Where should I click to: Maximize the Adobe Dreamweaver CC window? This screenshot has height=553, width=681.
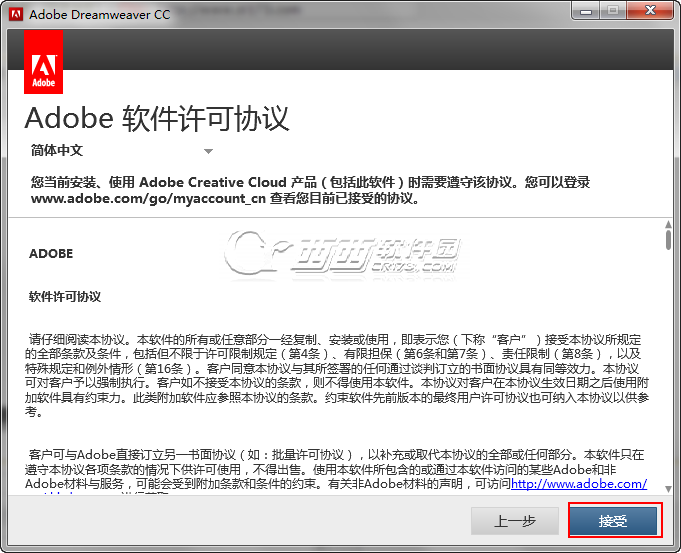[x=613, y=11]
